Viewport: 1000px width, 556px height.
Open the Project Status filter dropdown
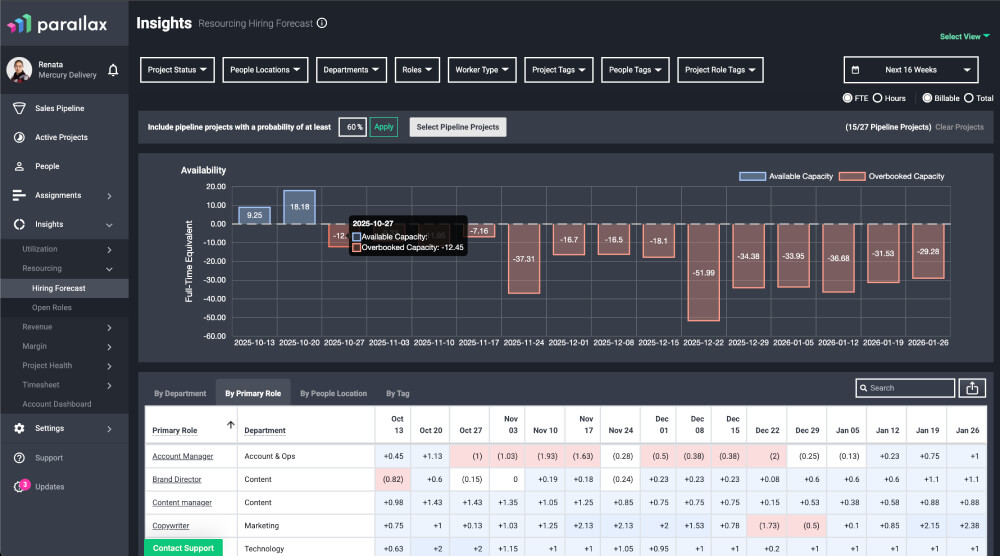(177, 70)
